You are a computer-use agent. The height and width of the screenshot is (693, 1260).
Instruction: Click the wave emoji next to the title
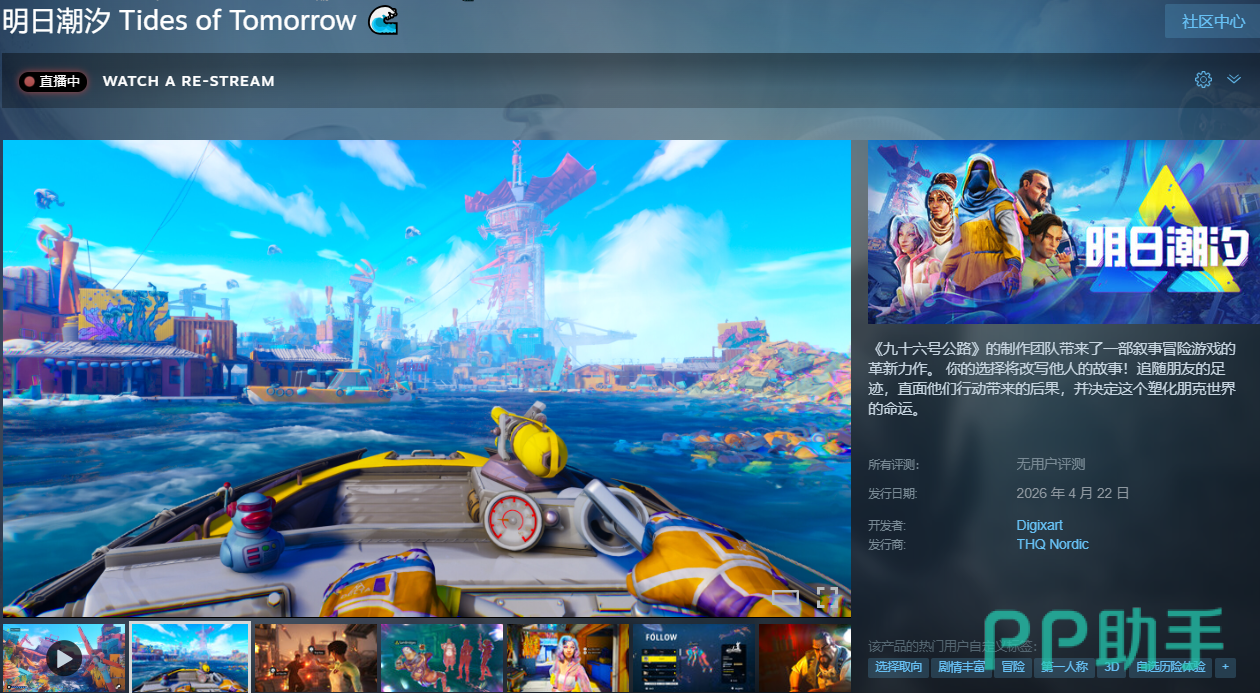point(383,20)
